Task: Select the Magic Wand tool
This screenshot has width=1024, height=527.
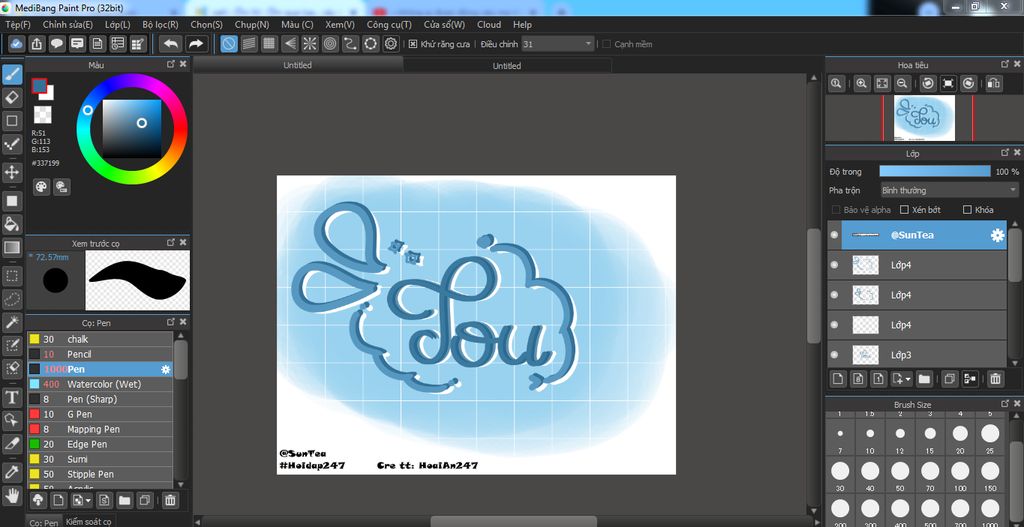Action: pyautogui.click(x=12, y=321)
